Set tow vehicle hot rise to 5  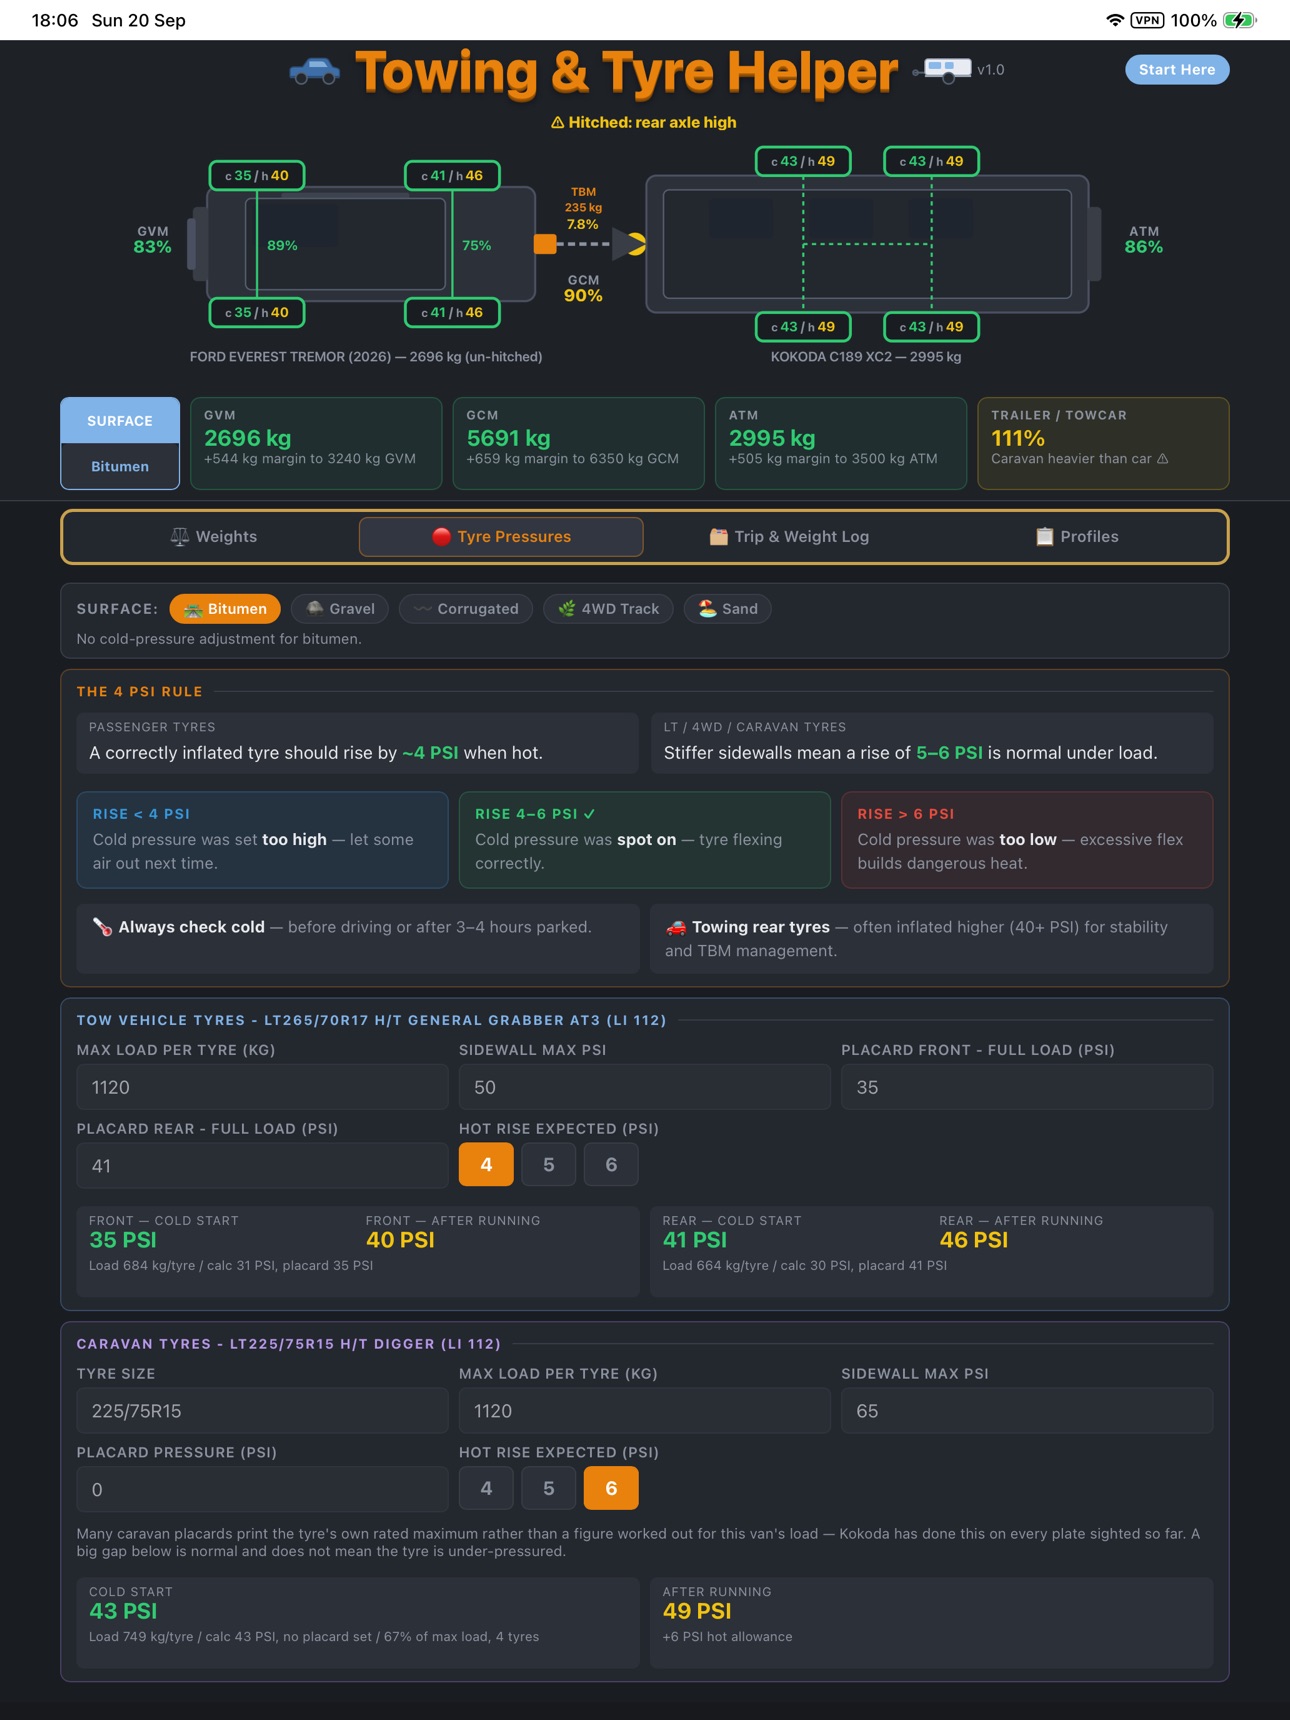(x=549, y=1165)
